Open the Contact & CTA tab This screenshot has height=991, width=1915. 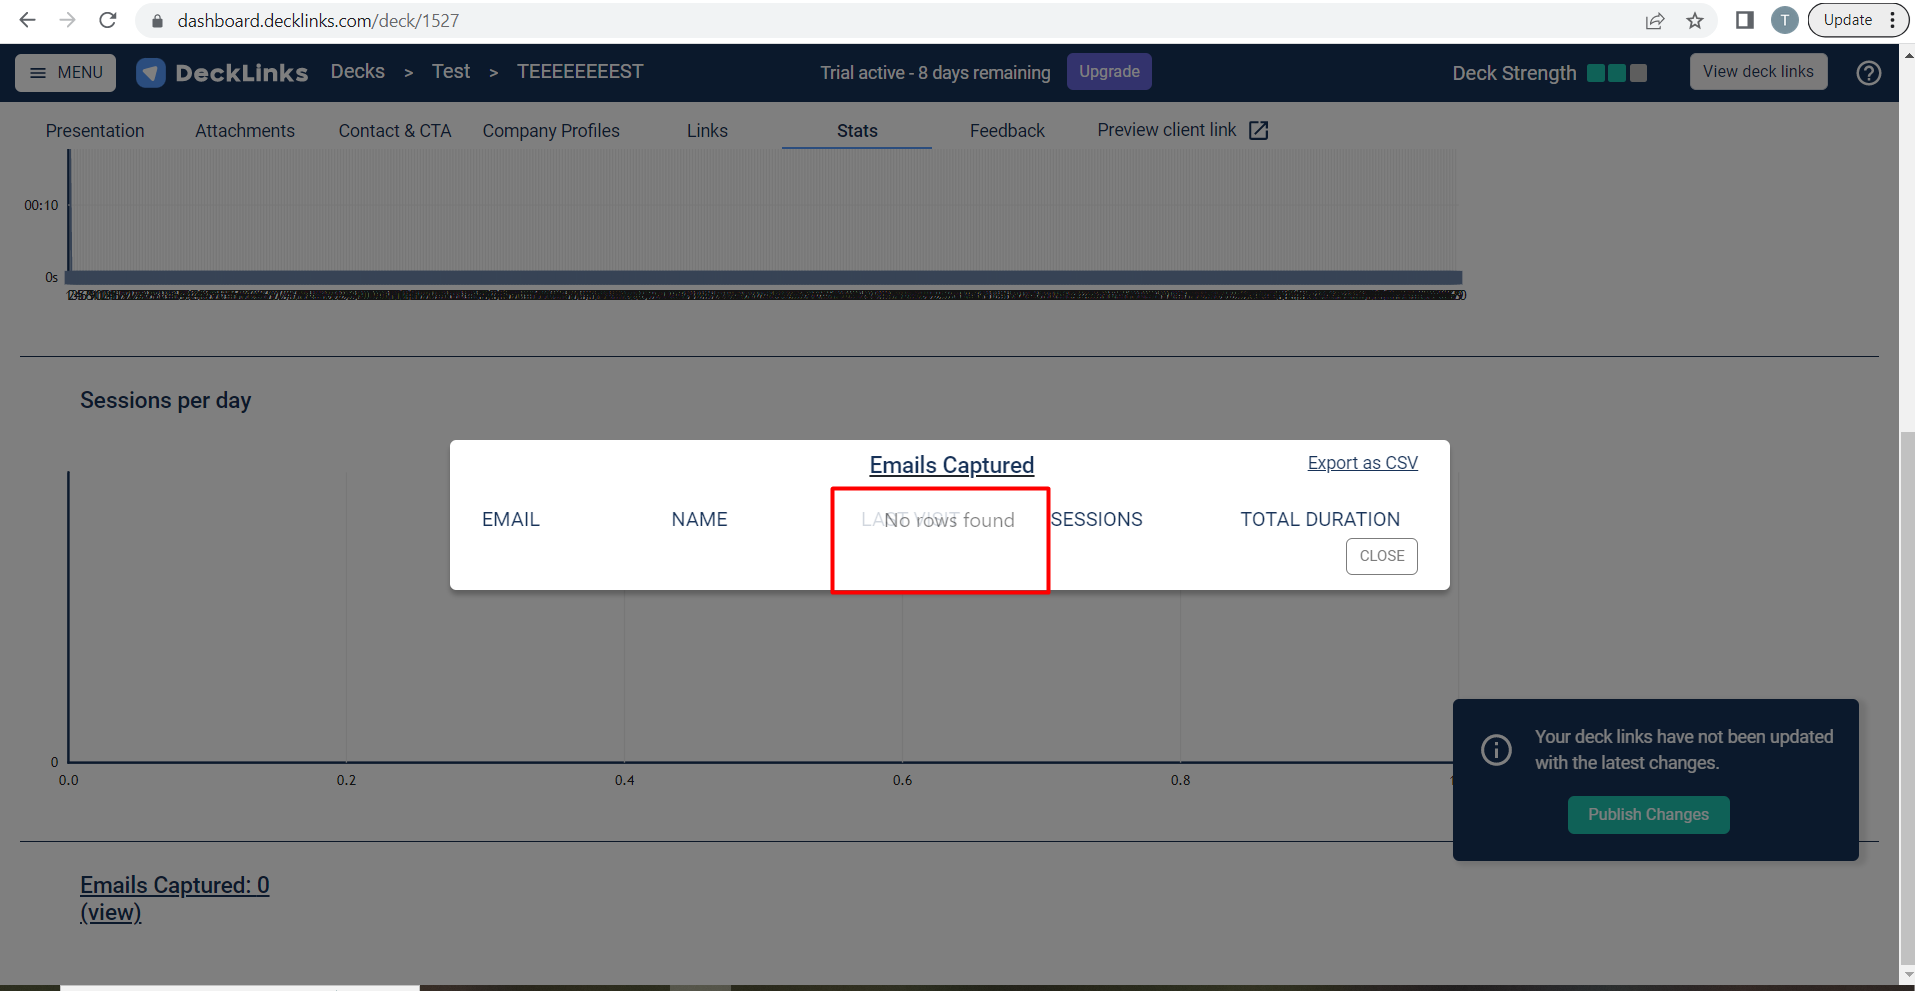[395, 131]
